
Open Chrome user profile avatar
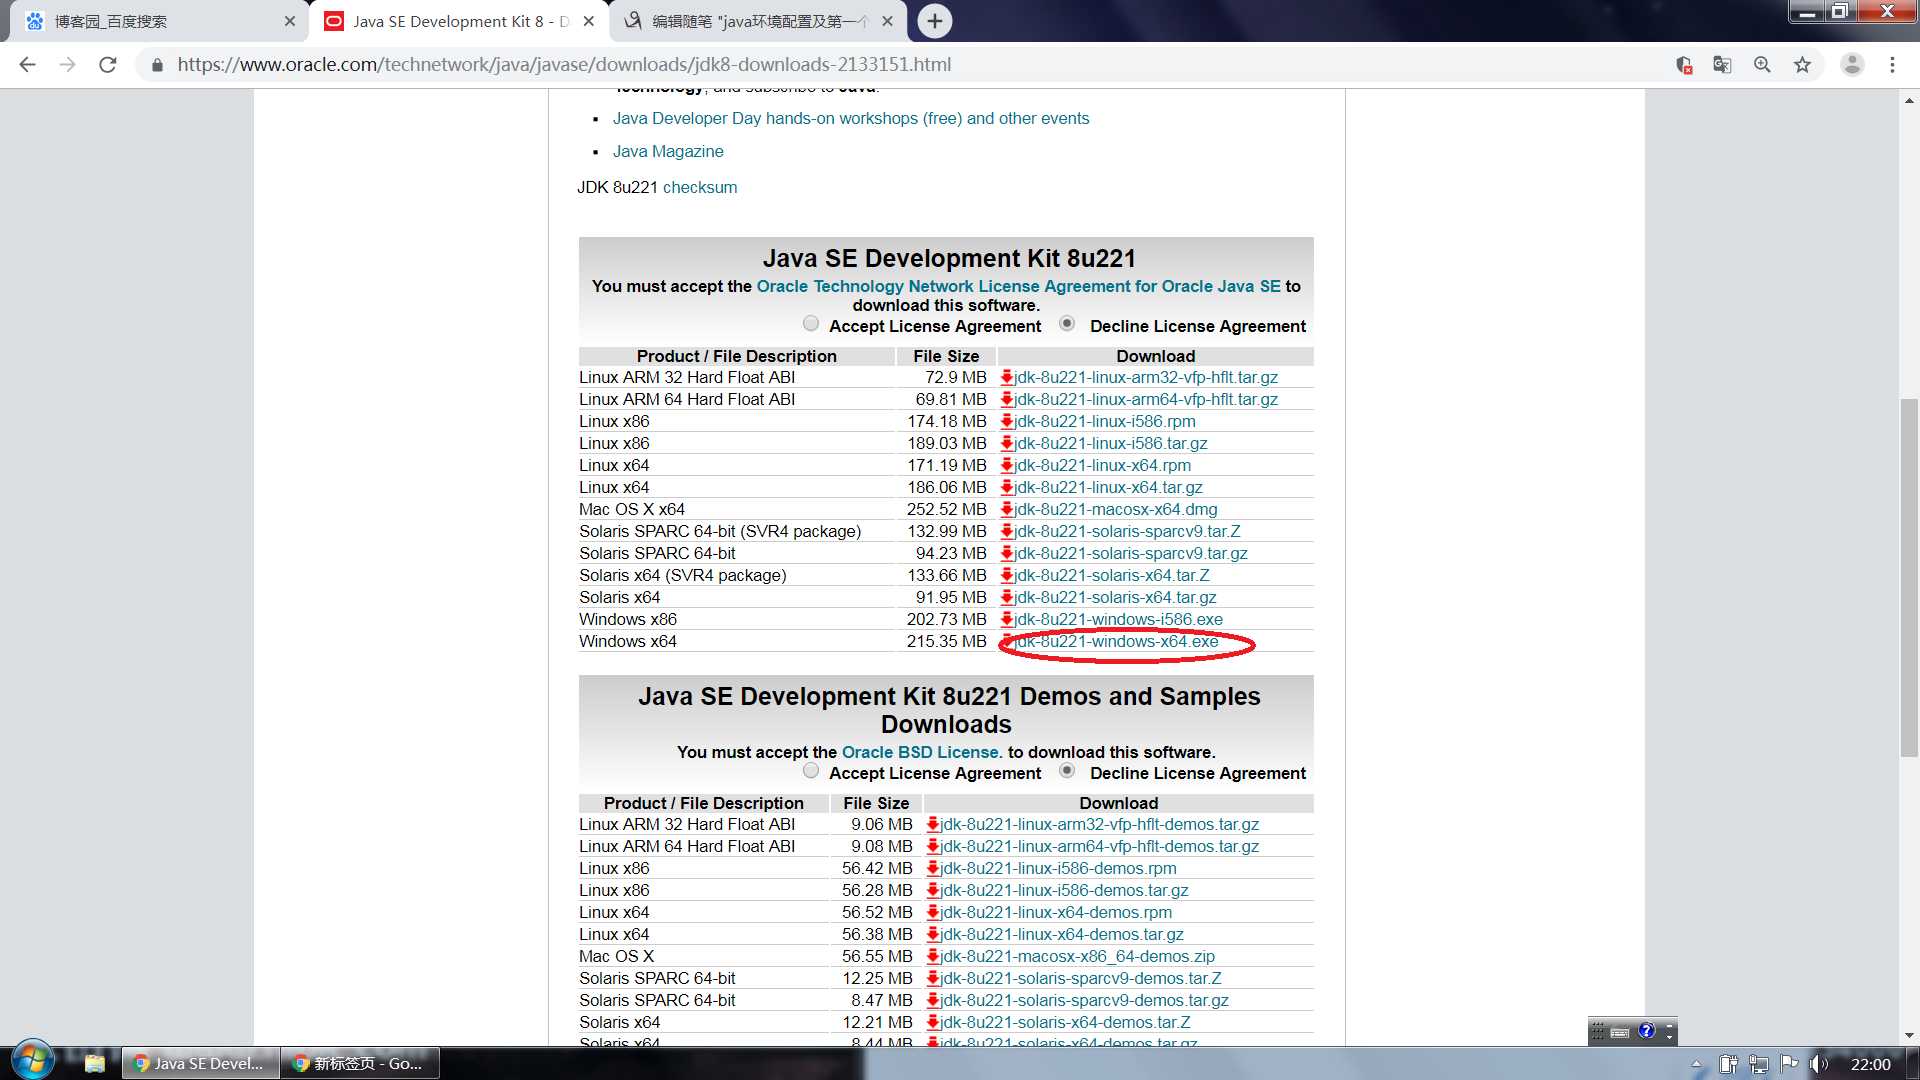click(1852, 65)
